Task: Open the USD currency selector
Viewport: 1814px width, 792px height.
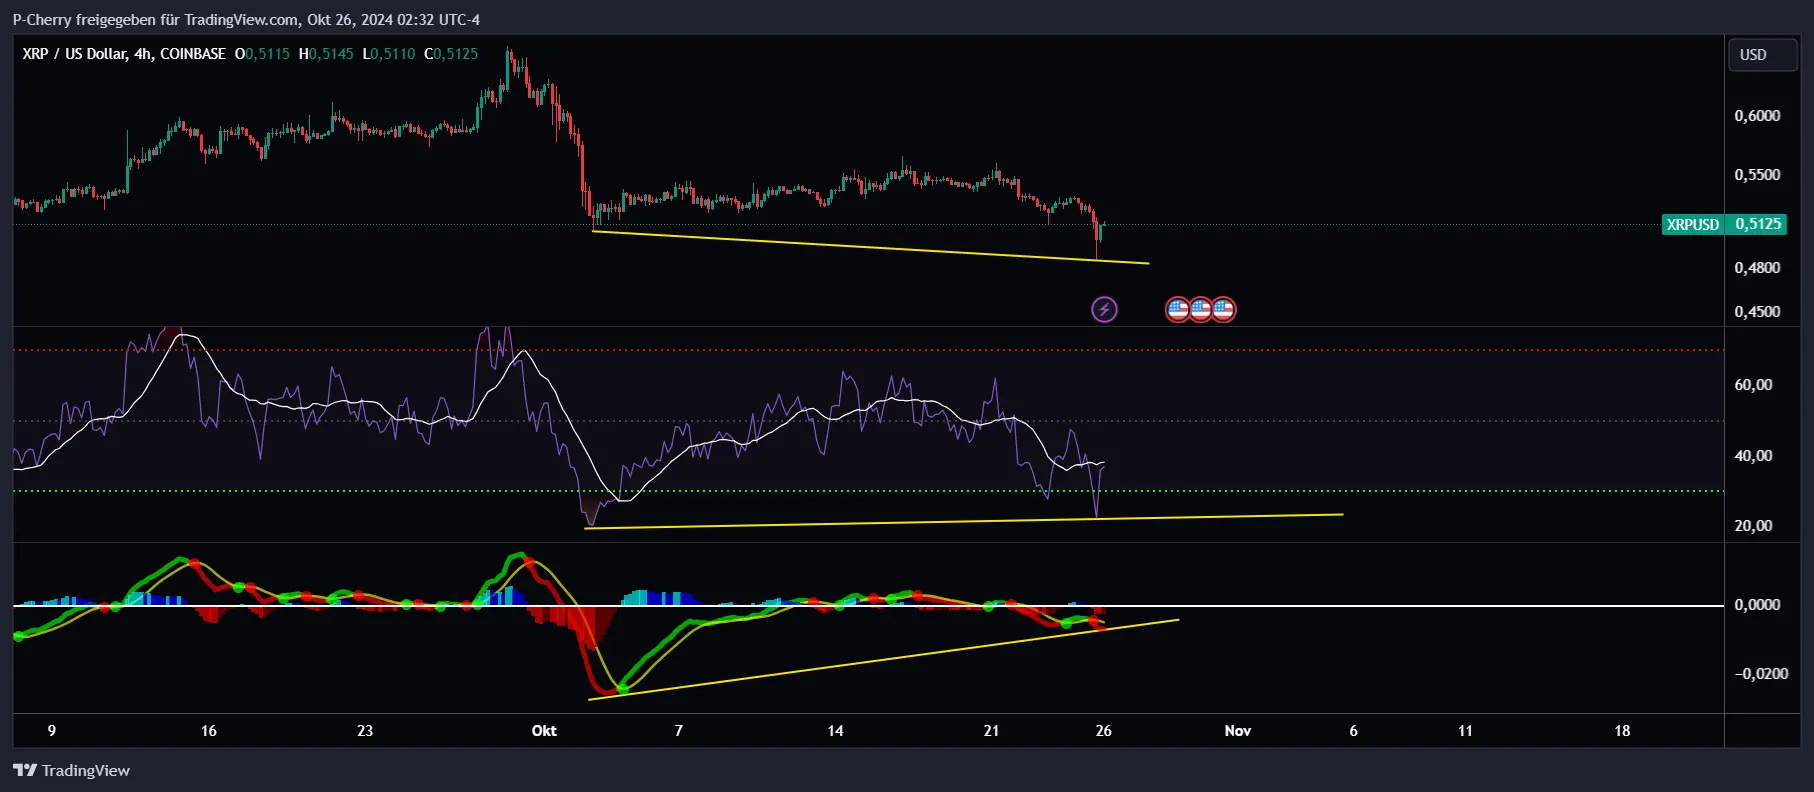Action: (1764, 55)
